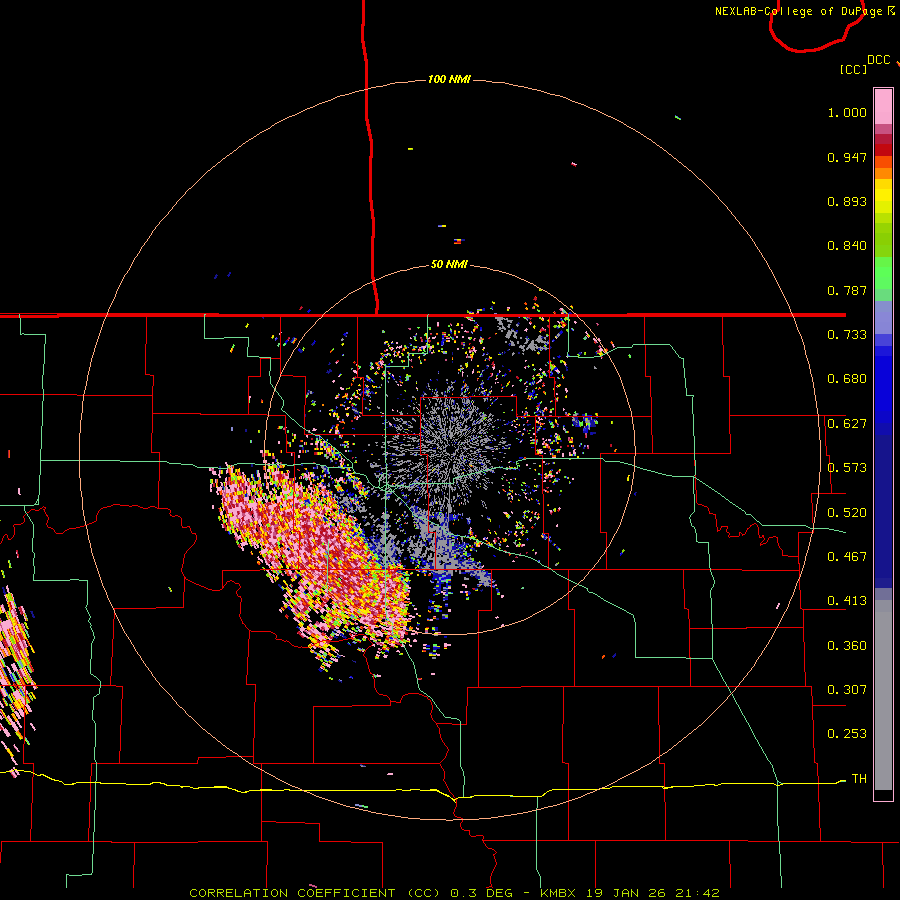Select the 0.840 legend value

pos(847,246)
